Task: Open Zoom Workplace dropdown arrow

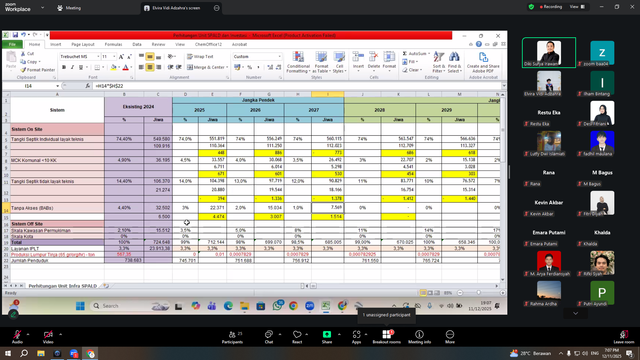Action: click(42, 7)
